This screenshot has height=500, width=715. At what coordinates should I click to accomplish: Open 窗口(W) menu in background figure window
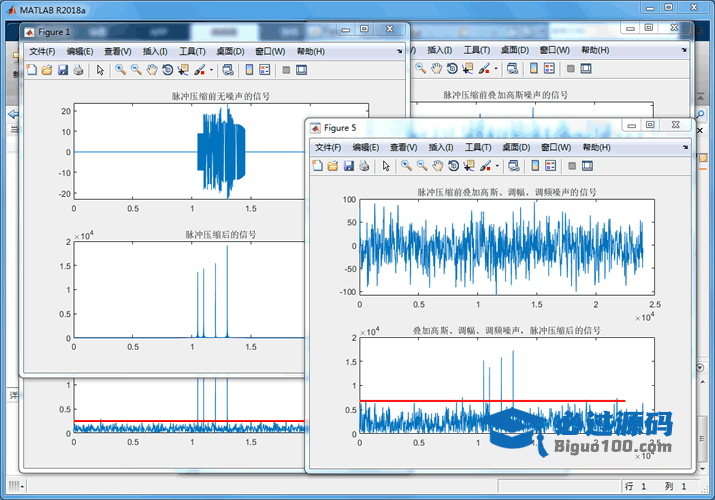click(x=554, y=50)
